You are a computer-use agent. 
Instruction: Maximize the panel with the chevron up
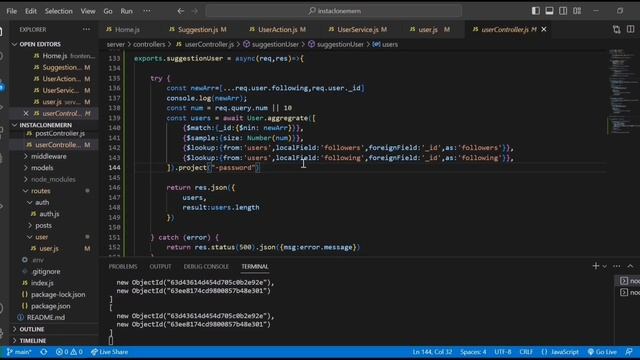click(630, 266)
